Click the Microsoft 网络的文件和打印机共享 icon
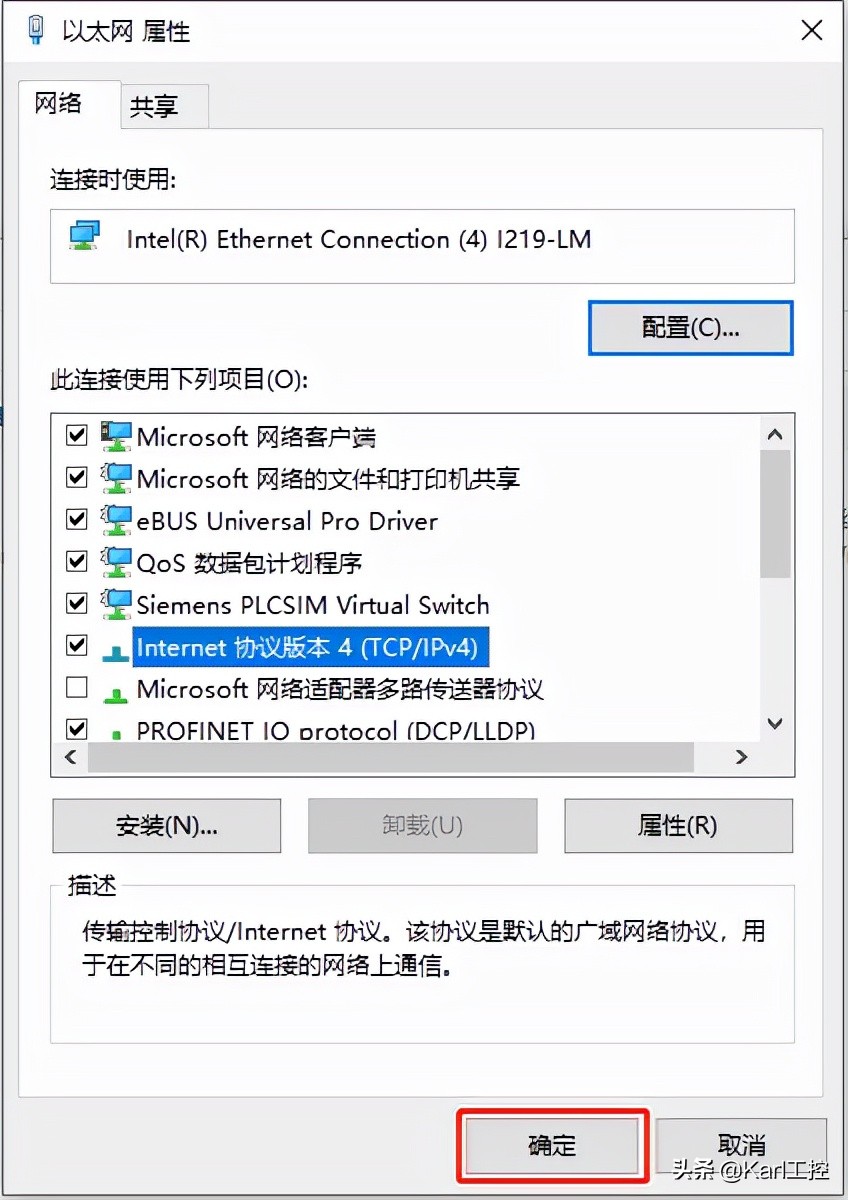Viewport: 848px width, 1200px height. click(113, 477)
